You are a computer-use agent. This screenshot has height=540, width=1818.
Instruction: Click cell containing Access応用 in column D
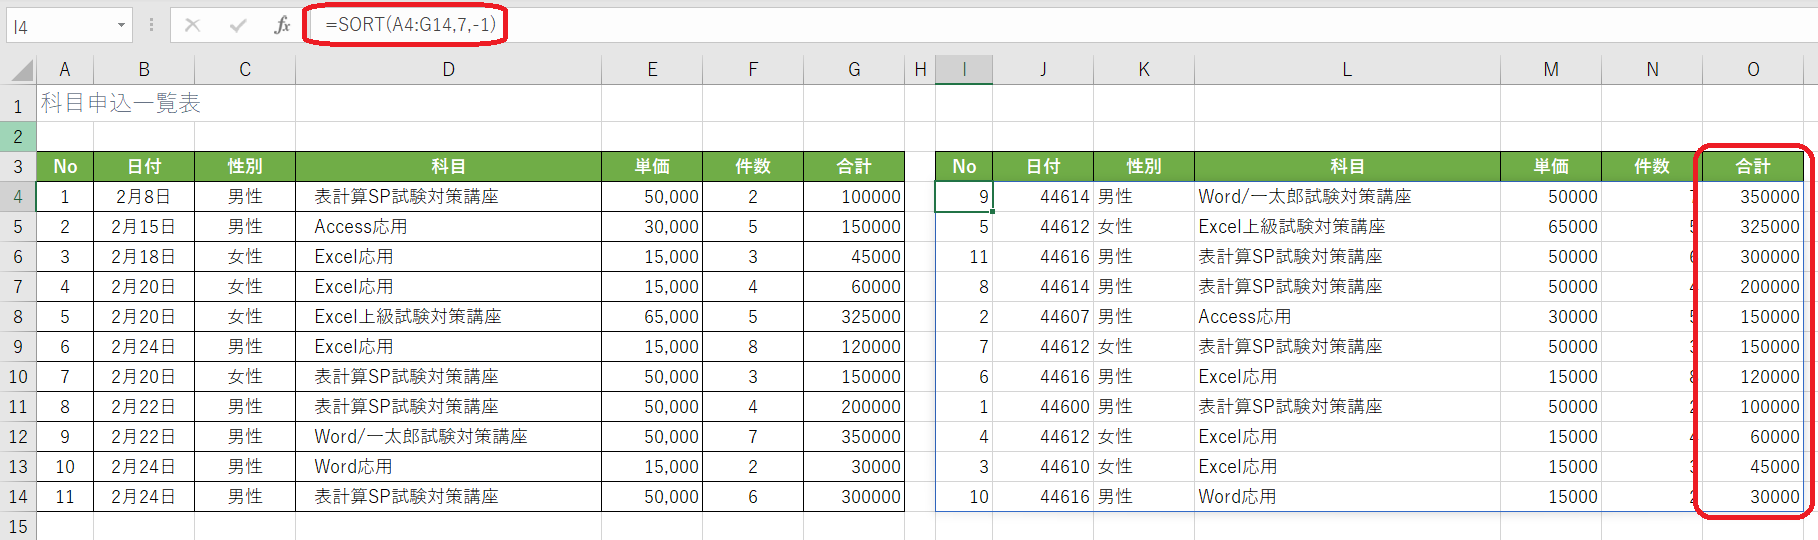[448, 227]
